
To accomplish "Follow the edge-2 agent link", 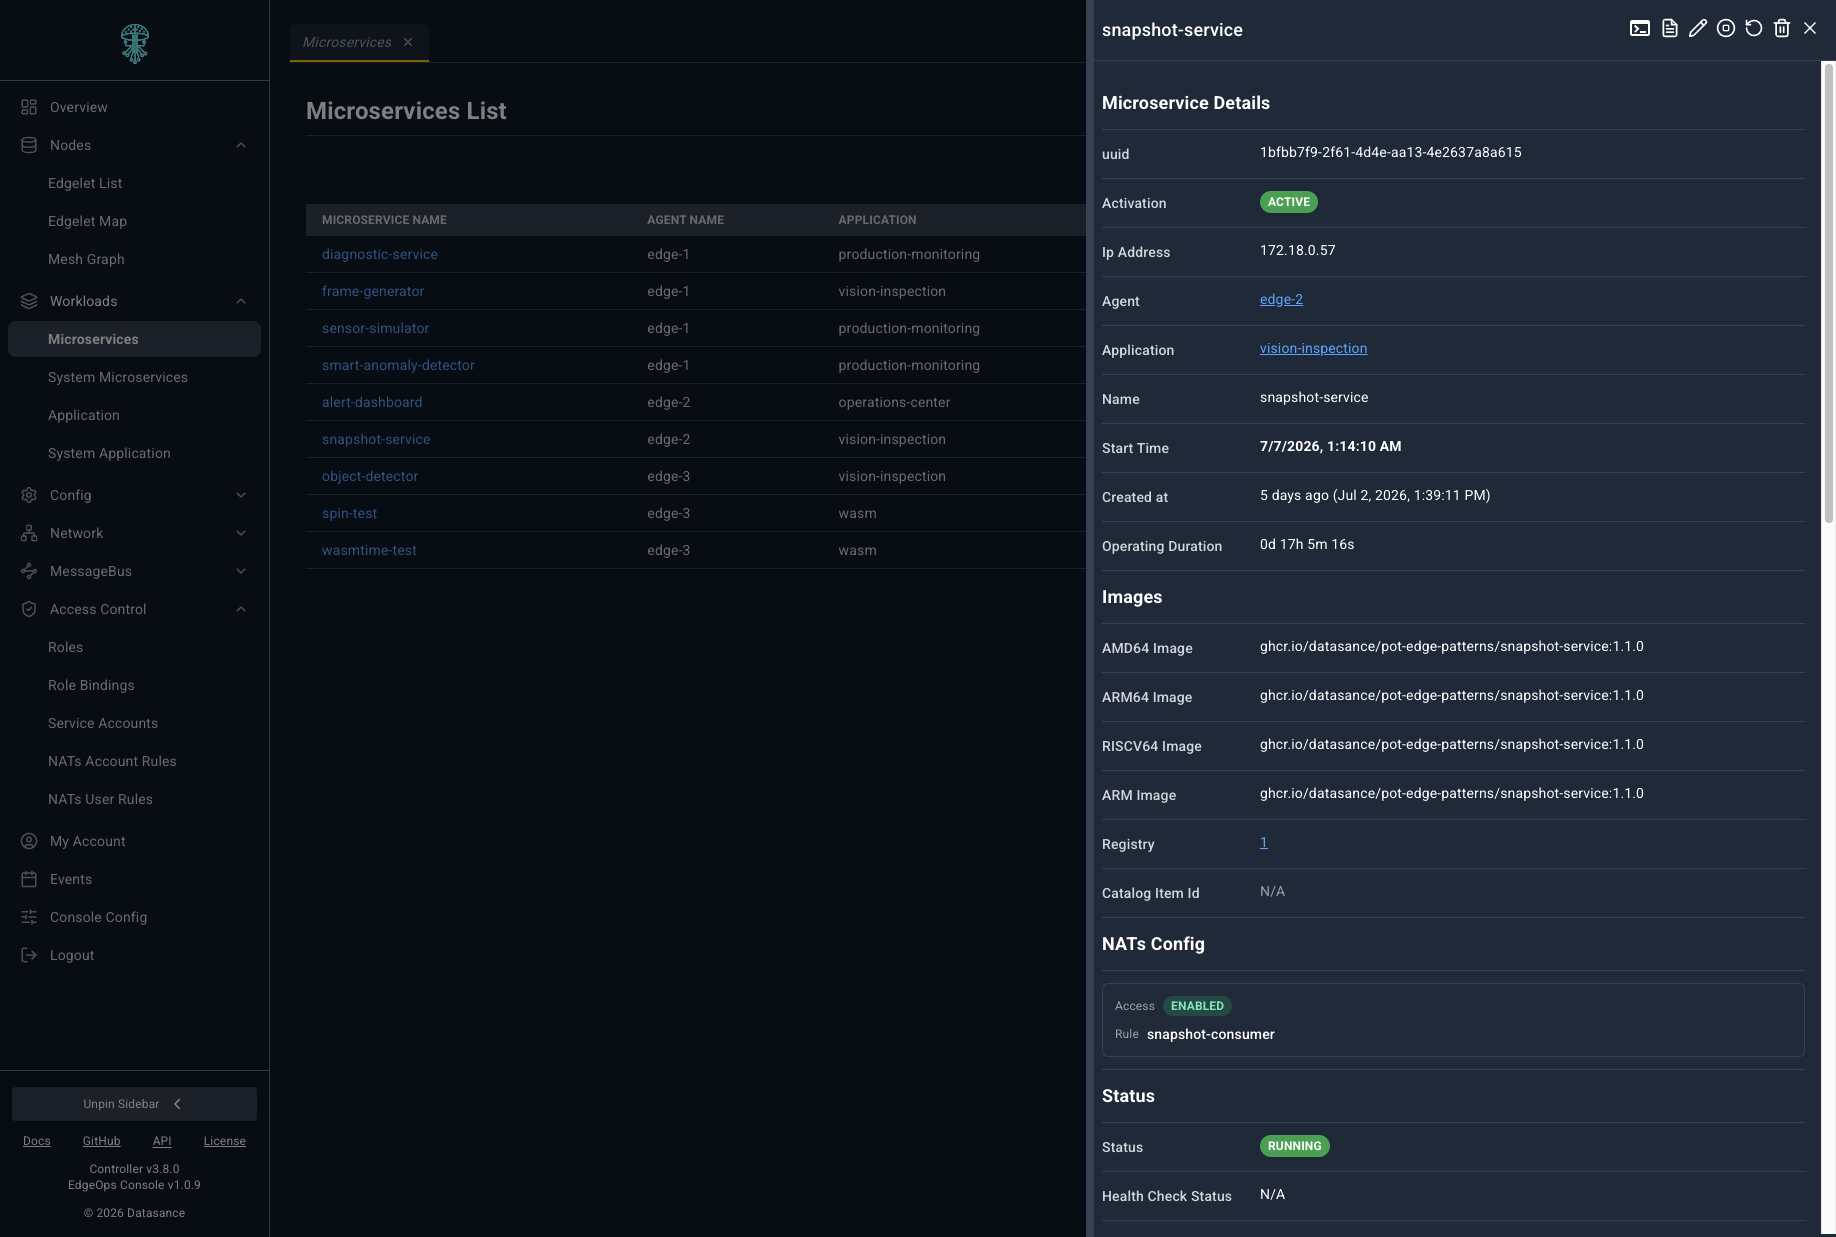I will click(1281, 299).
